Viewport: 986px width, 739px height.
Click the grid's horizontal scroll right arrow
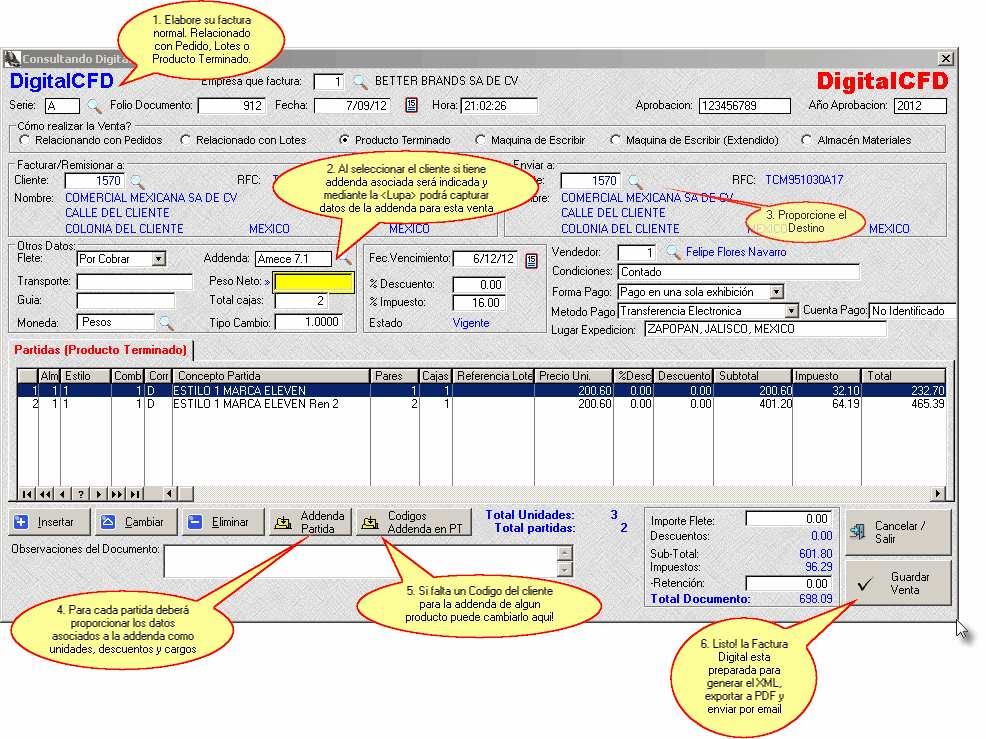(938, 494)
